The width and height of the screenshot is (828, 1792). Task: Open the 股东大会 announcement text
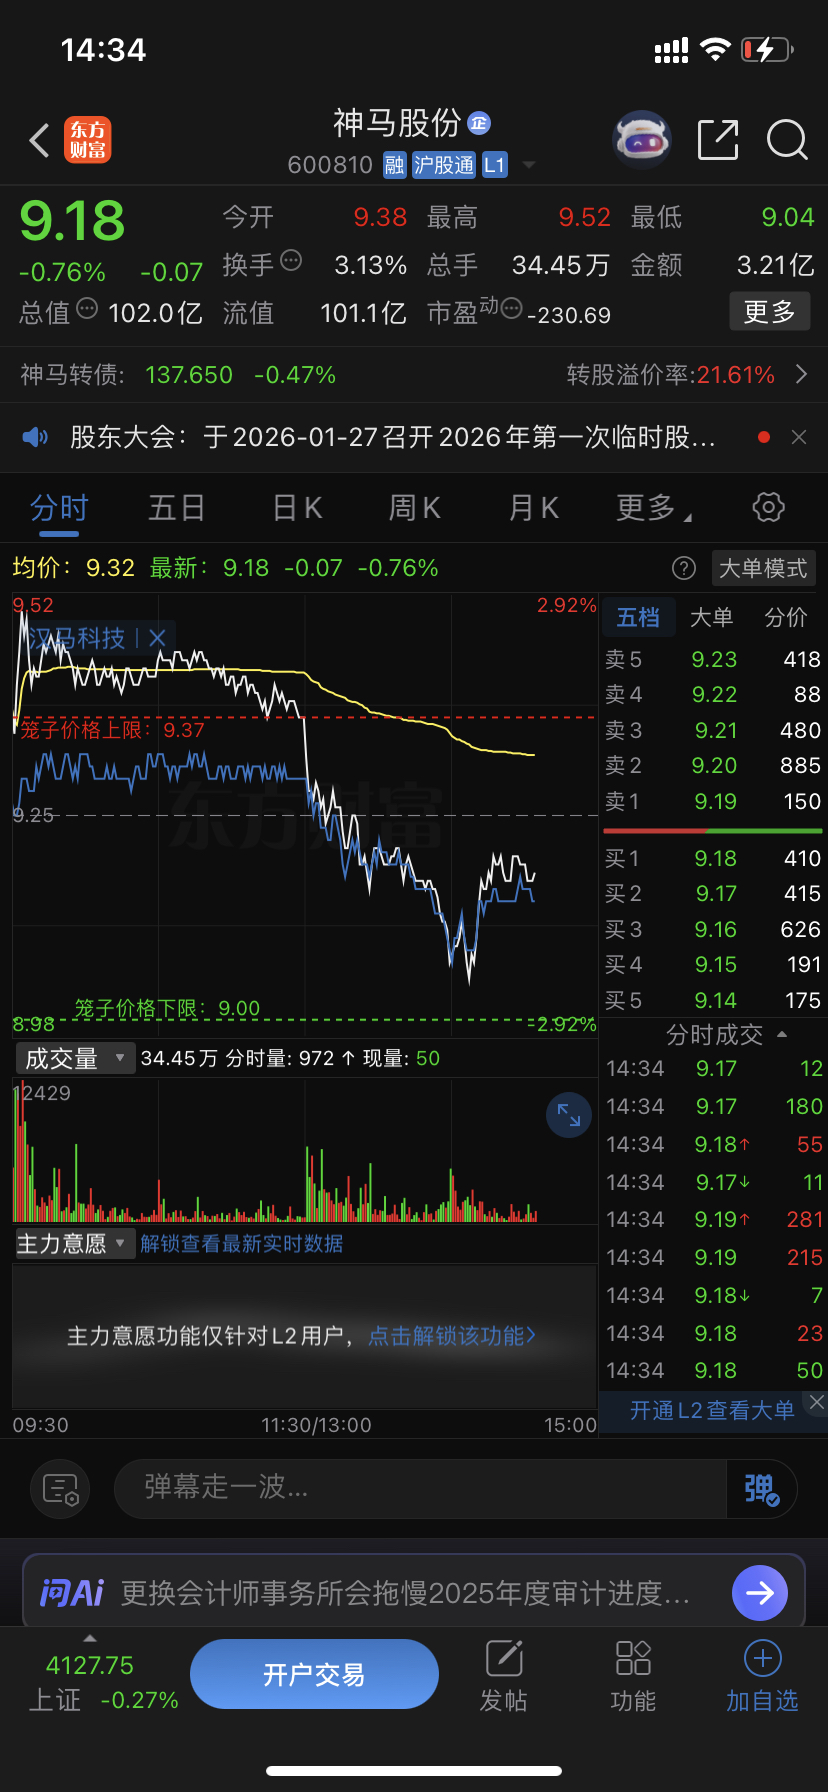pyautogui.click(x=393, y=437)
